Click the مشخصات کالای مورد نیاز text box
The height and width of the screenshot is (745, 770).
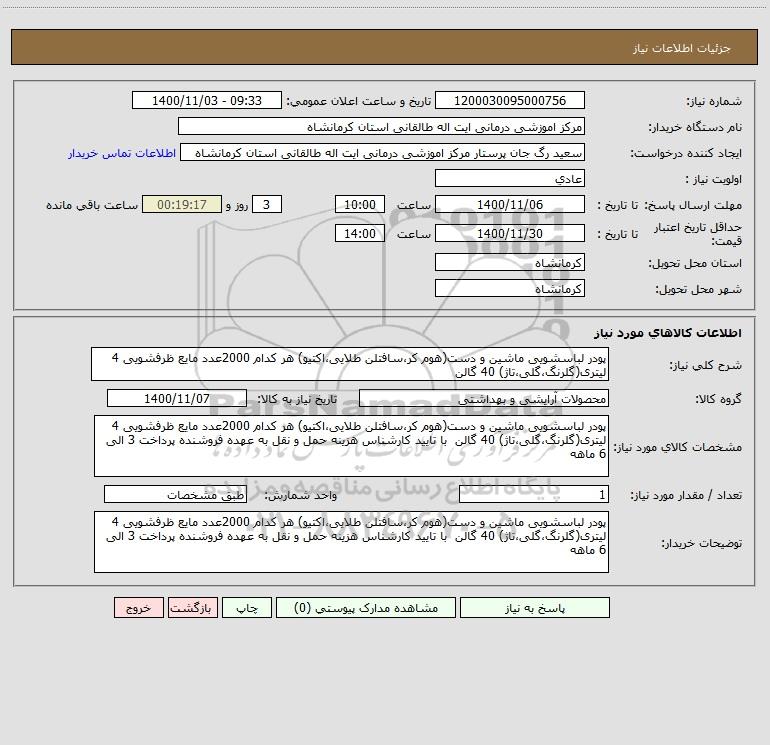click(x=351, y=446)
